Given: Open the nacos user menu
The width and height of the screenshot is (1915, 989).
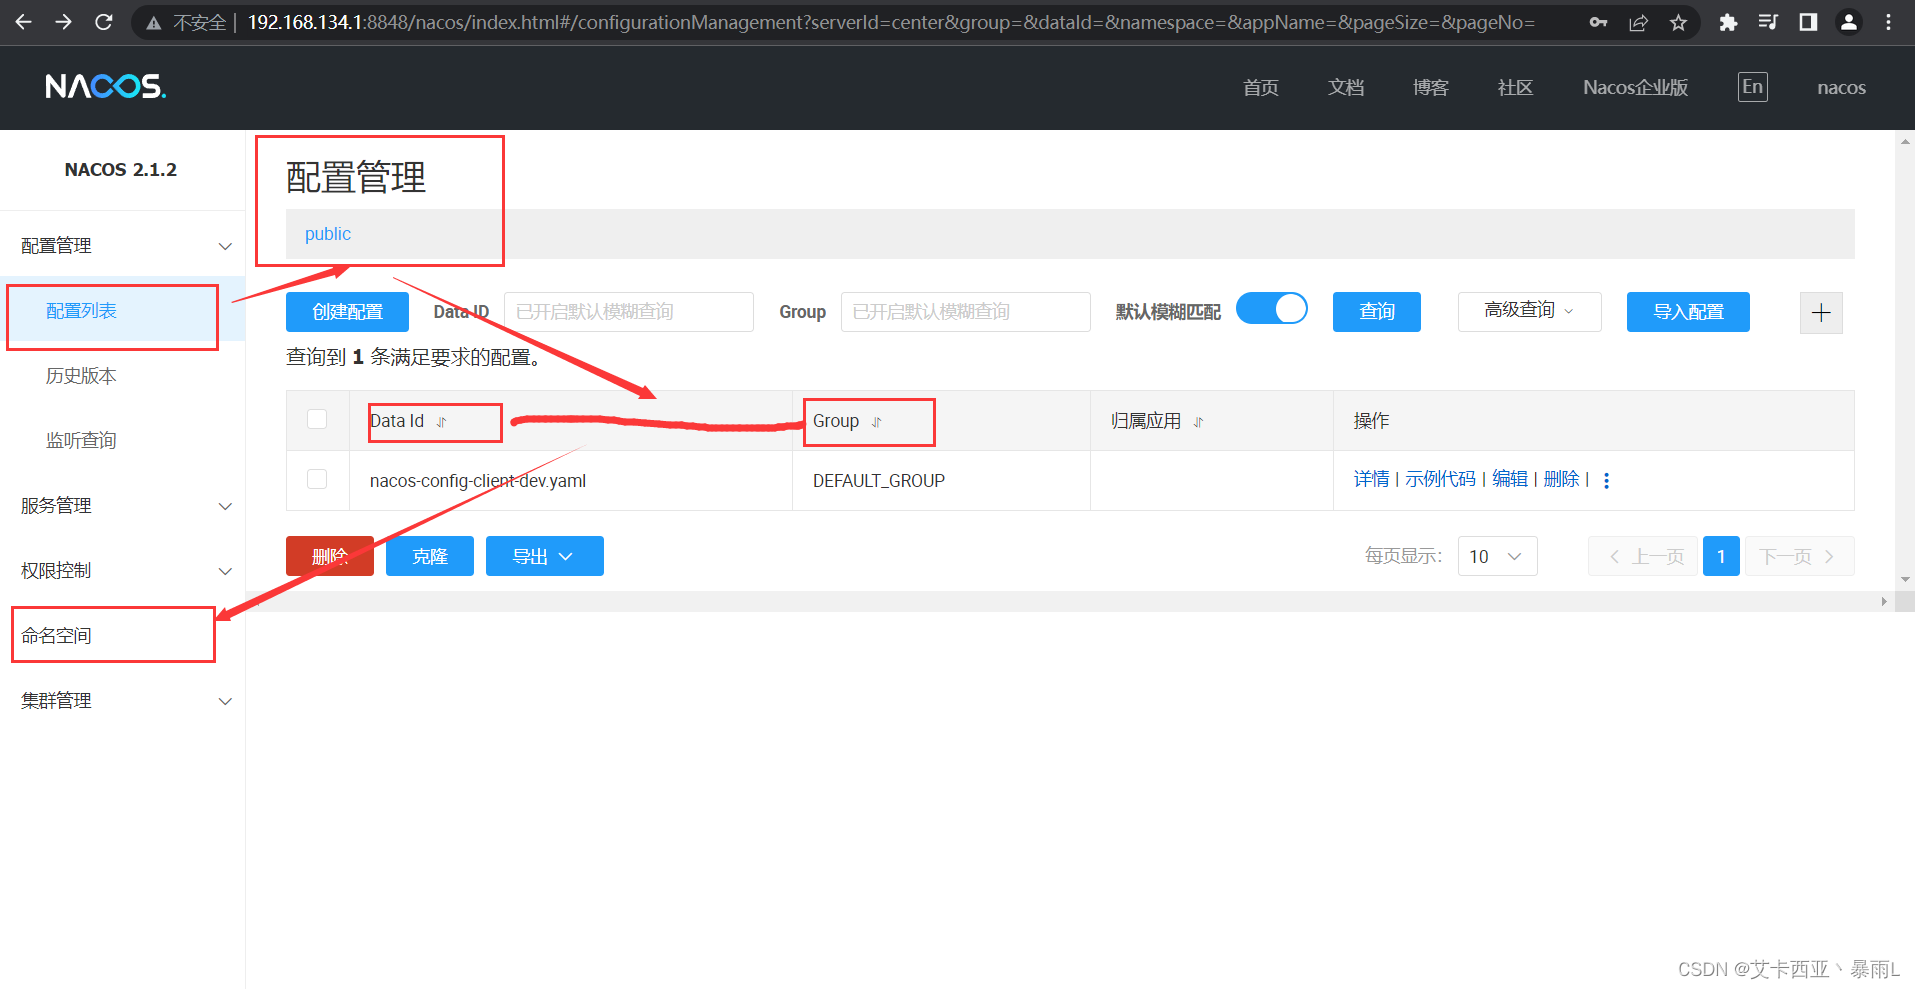Looking at the screenshot, I should tap(1841, 88).
